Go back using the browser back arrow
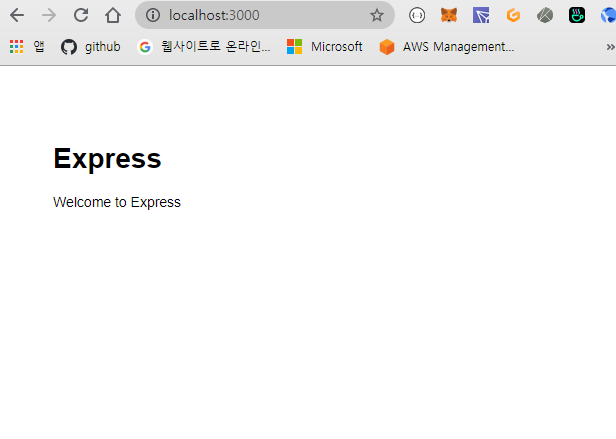The width and height of the screenshot is (616, 439). 17,15
